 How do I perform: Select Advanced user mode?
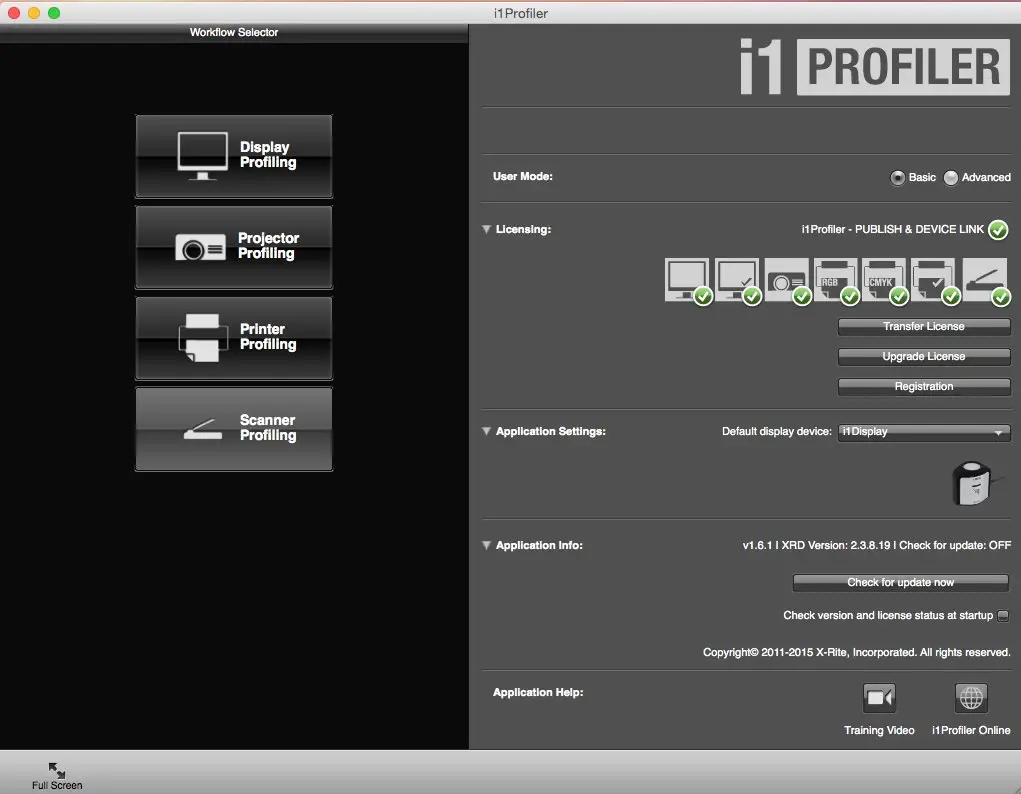point(951,177)
